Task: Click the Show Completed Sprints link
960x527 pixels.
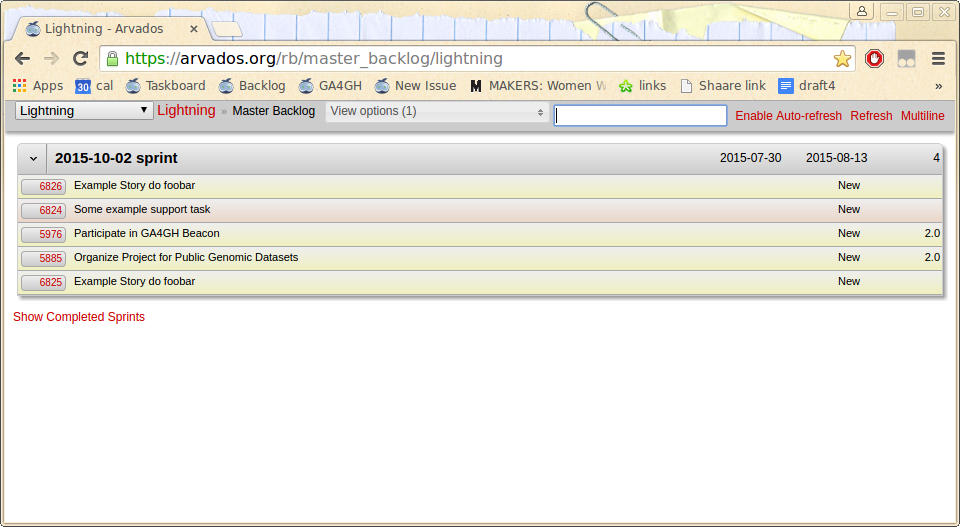Action: point(79,317)
